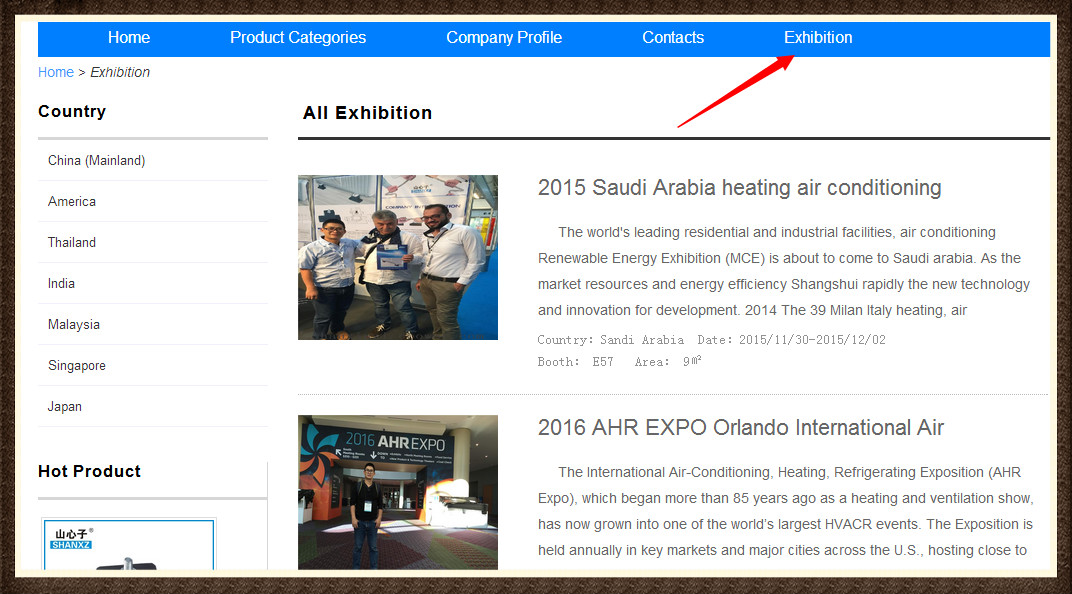Screen dimensions: 1072x594
Task: Choose Japan from the Country sidebar
Action: 65,407
